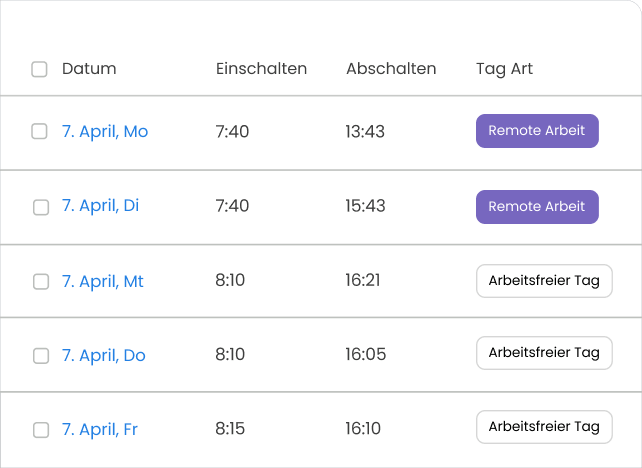Open the 7. April, Fr date link

coord(100,429)
